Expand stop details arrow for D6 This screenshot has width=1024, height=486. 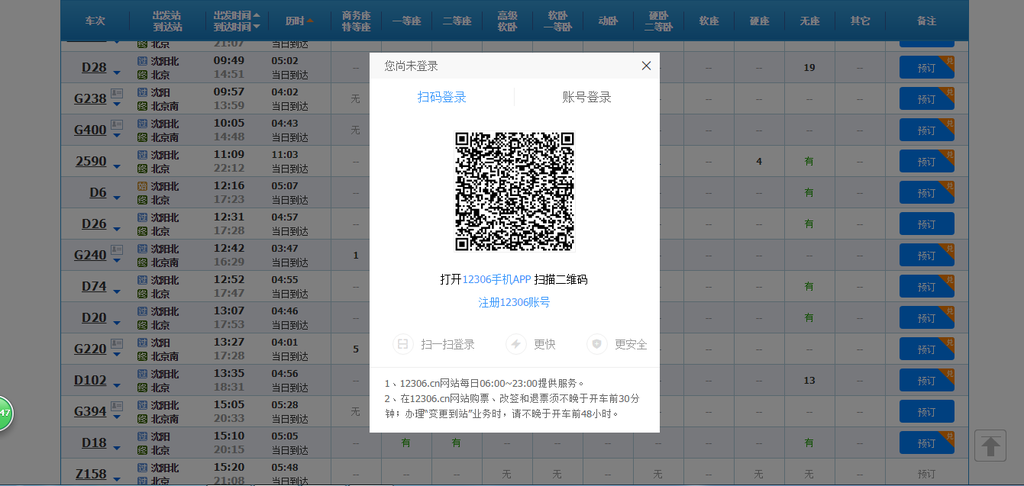(x=117, y=199)
